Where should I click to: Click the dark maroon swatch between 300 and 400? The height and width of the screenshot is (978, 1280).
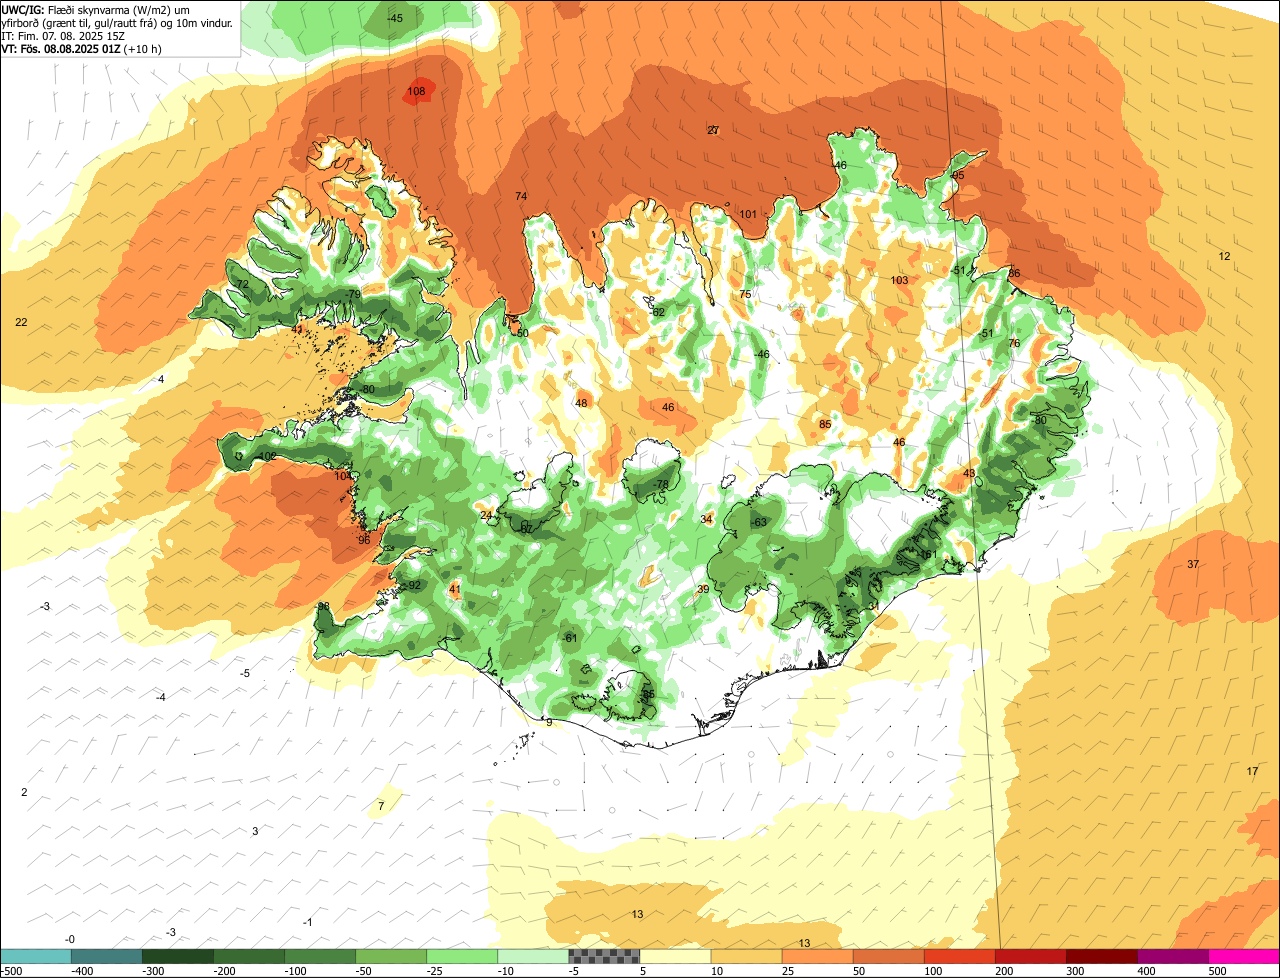(x=1102, y=956)
